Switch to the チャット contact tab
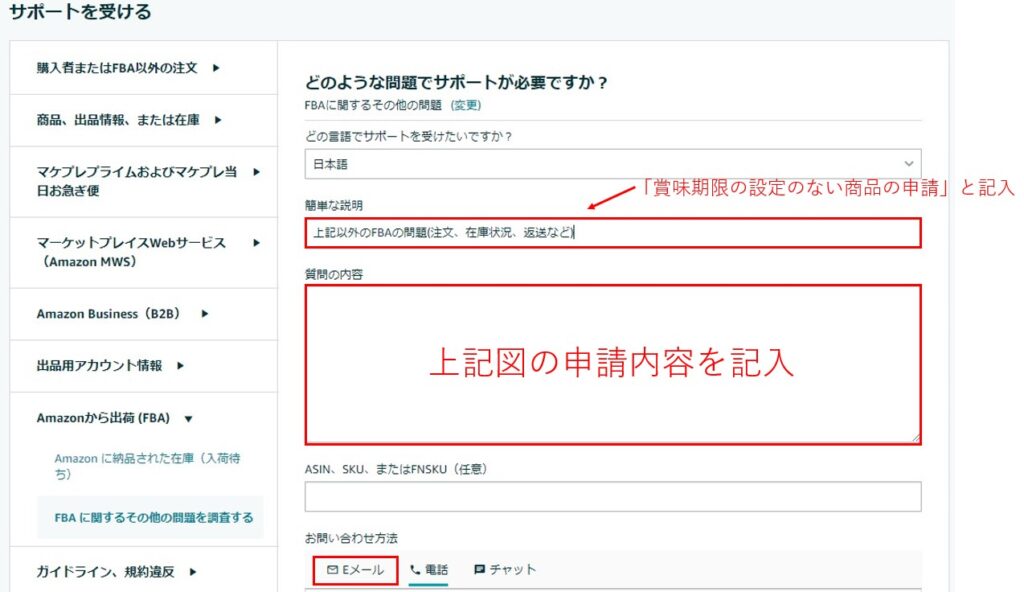This screenshot has width=1024, height=592. [x=505, y=570]
